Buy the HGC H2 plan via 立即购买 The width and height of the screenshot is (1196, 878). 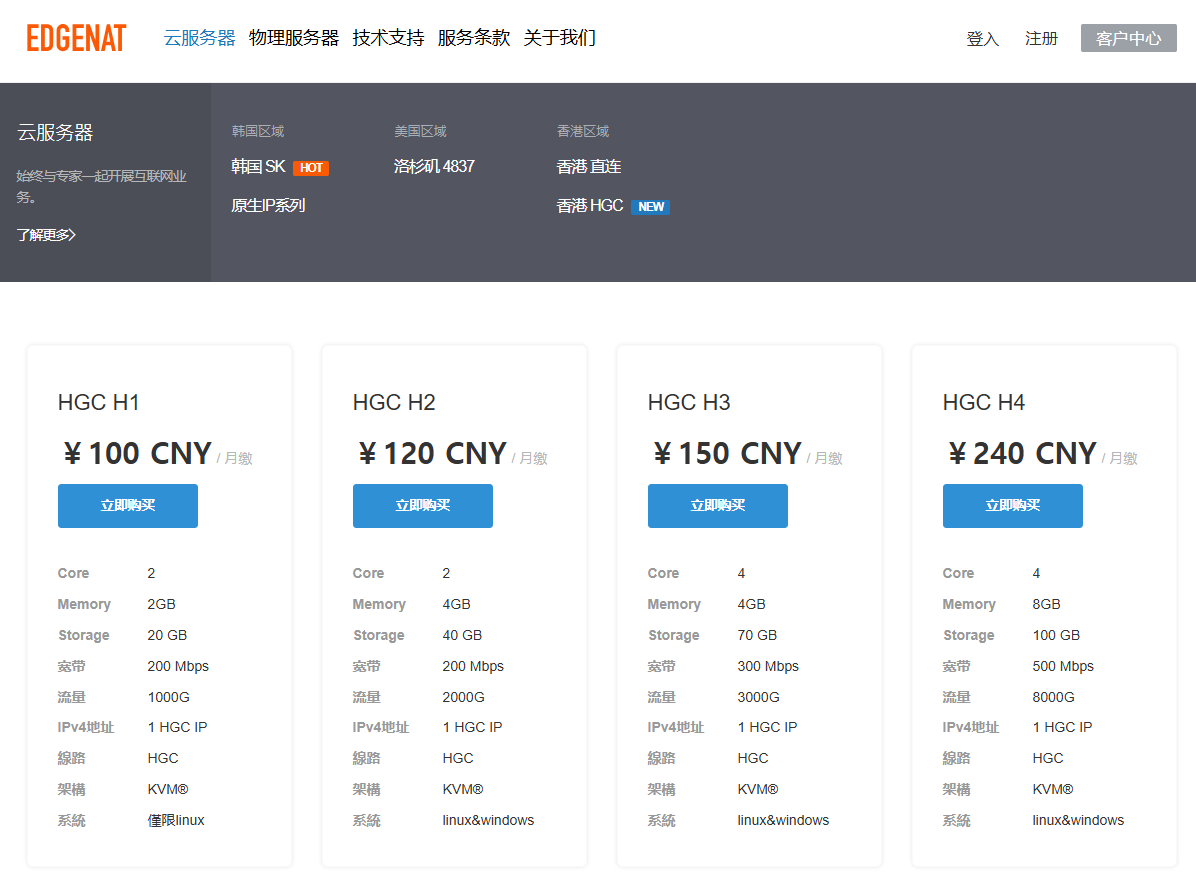422,506
